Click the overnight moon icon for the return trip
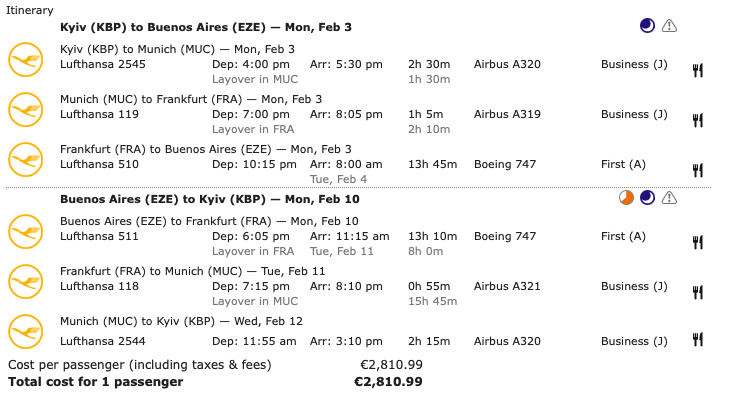The image size is (733, 405). [648, 197]
